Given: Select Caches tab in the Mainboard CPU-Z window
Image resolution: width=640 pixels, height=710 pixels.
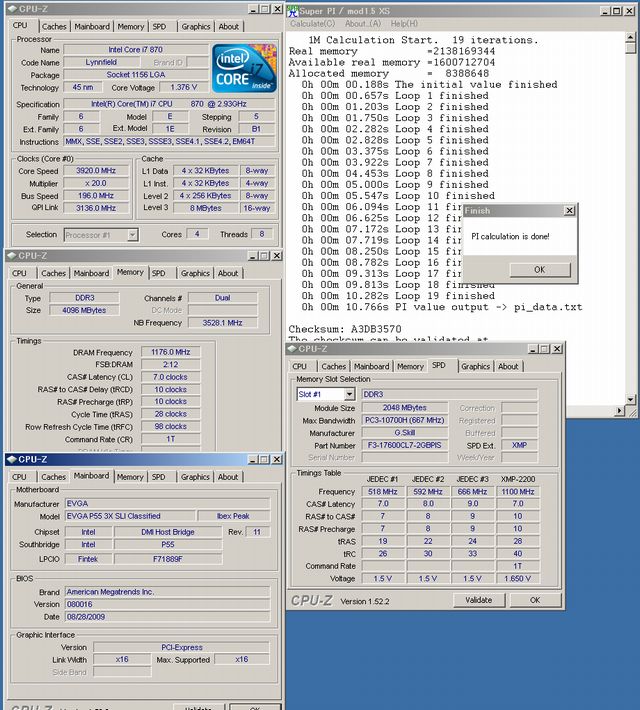Looking at the screenshot, I should (53, 477).
